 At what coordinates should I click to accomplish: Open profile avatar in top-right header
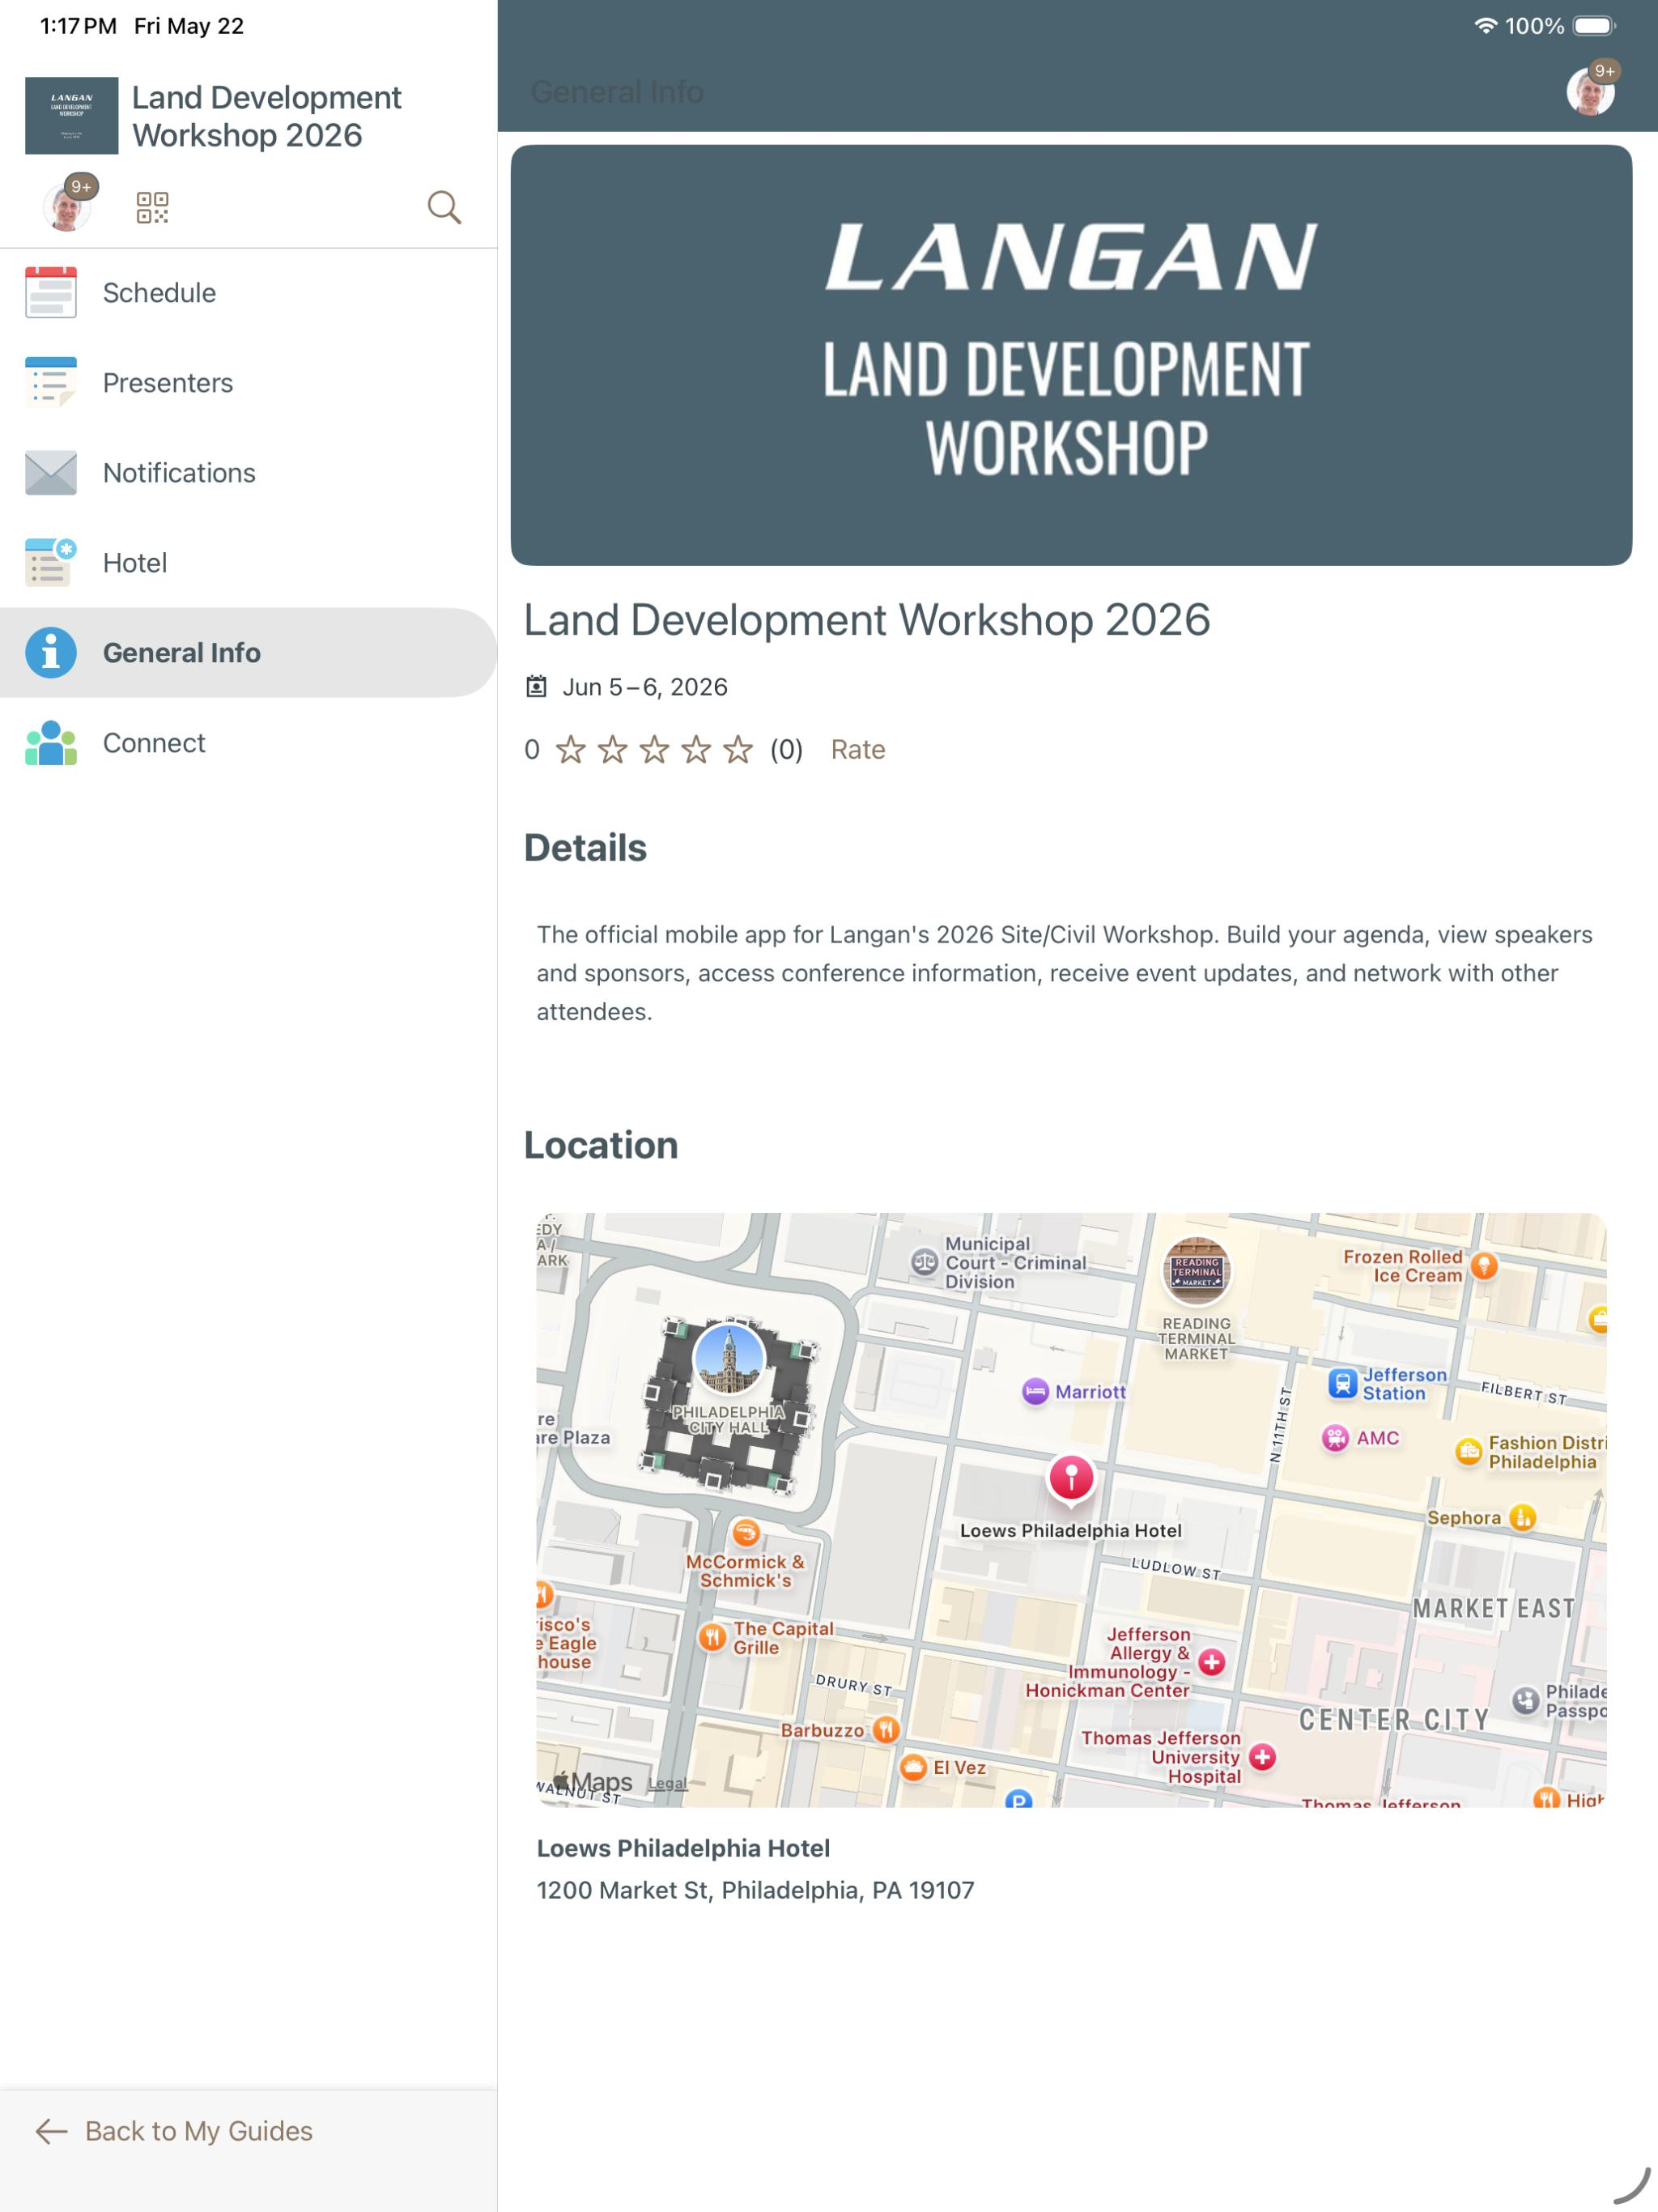1590,92
